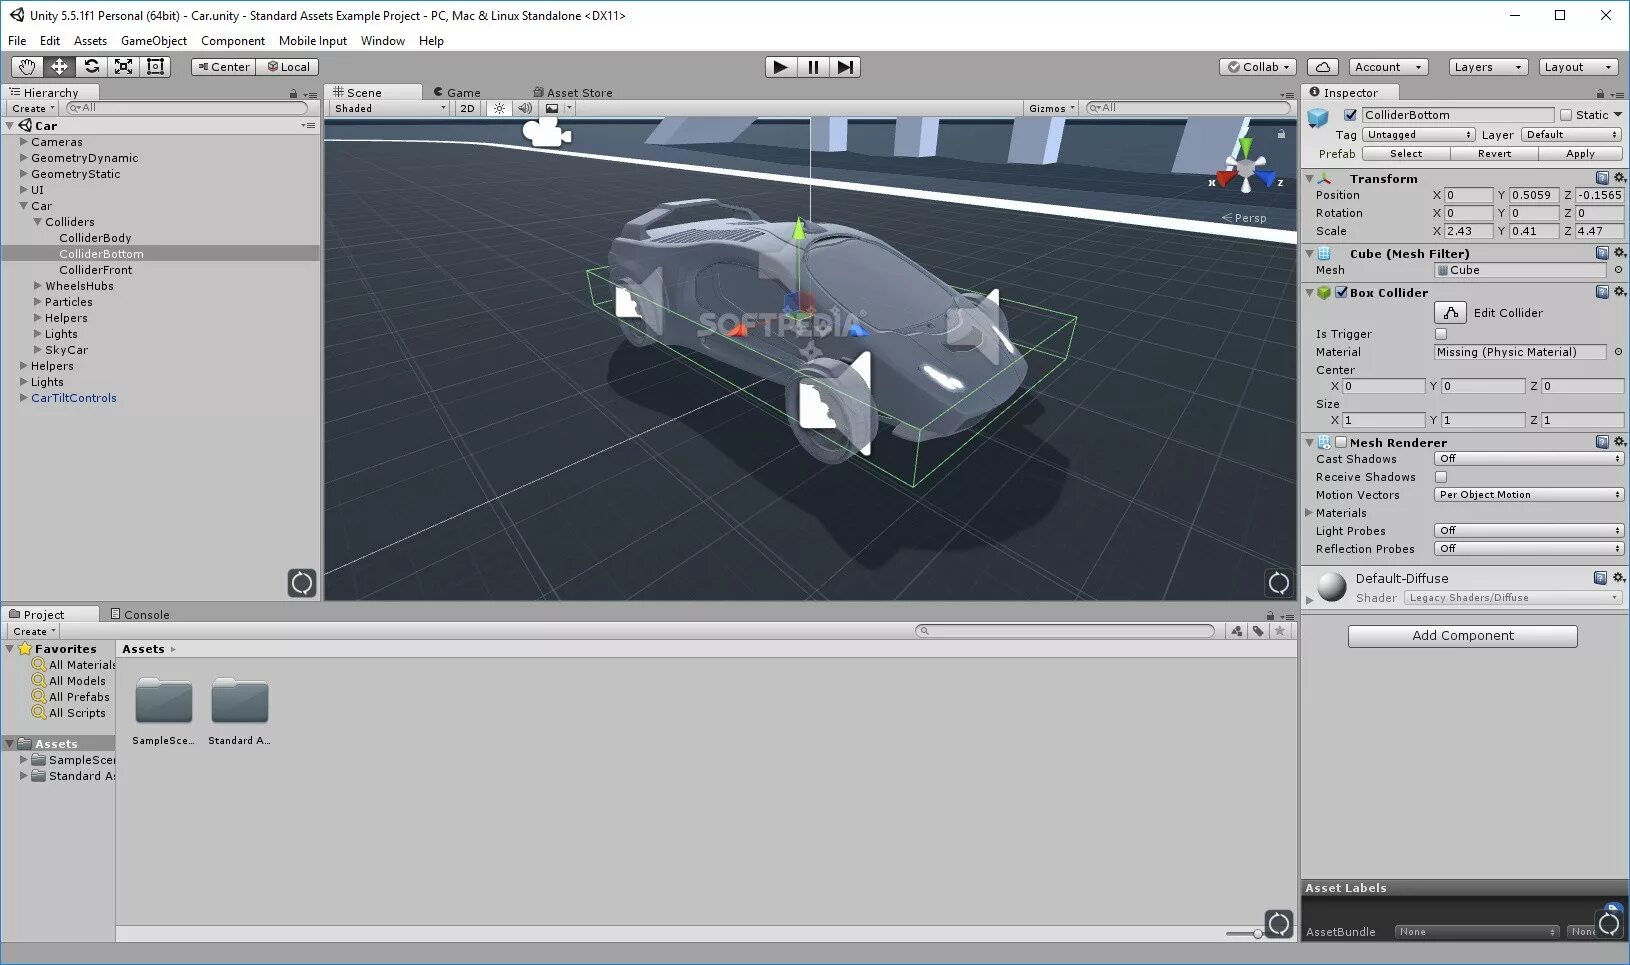Open the Layers dropdown

[x=1488, y=67]
